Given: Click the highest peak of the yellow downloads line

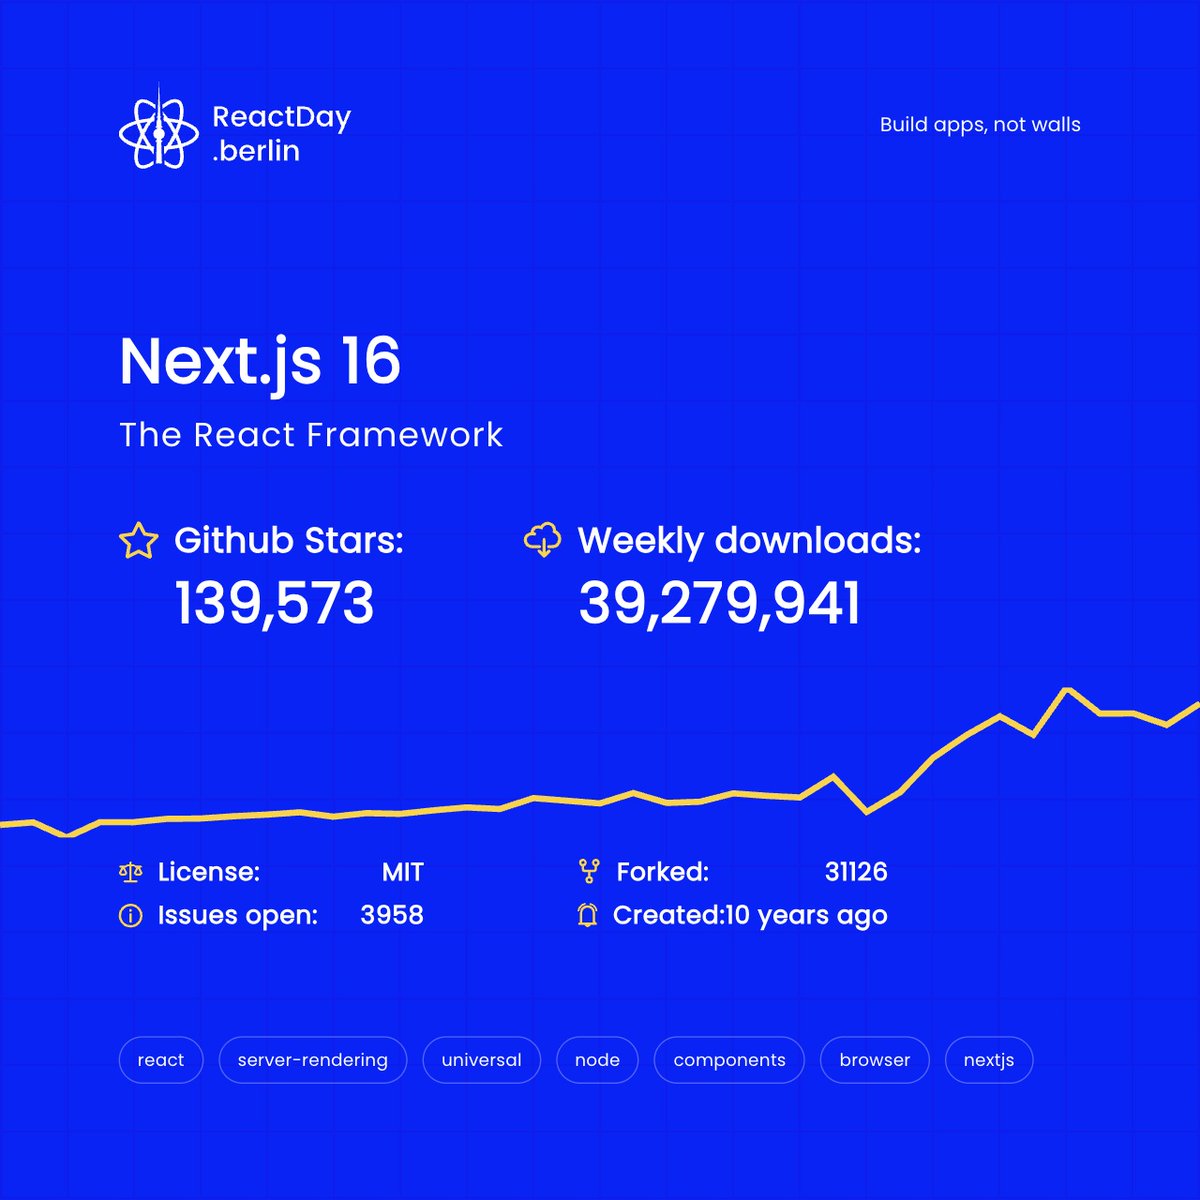Looking at the screenshot, I should click(1067, 689).
